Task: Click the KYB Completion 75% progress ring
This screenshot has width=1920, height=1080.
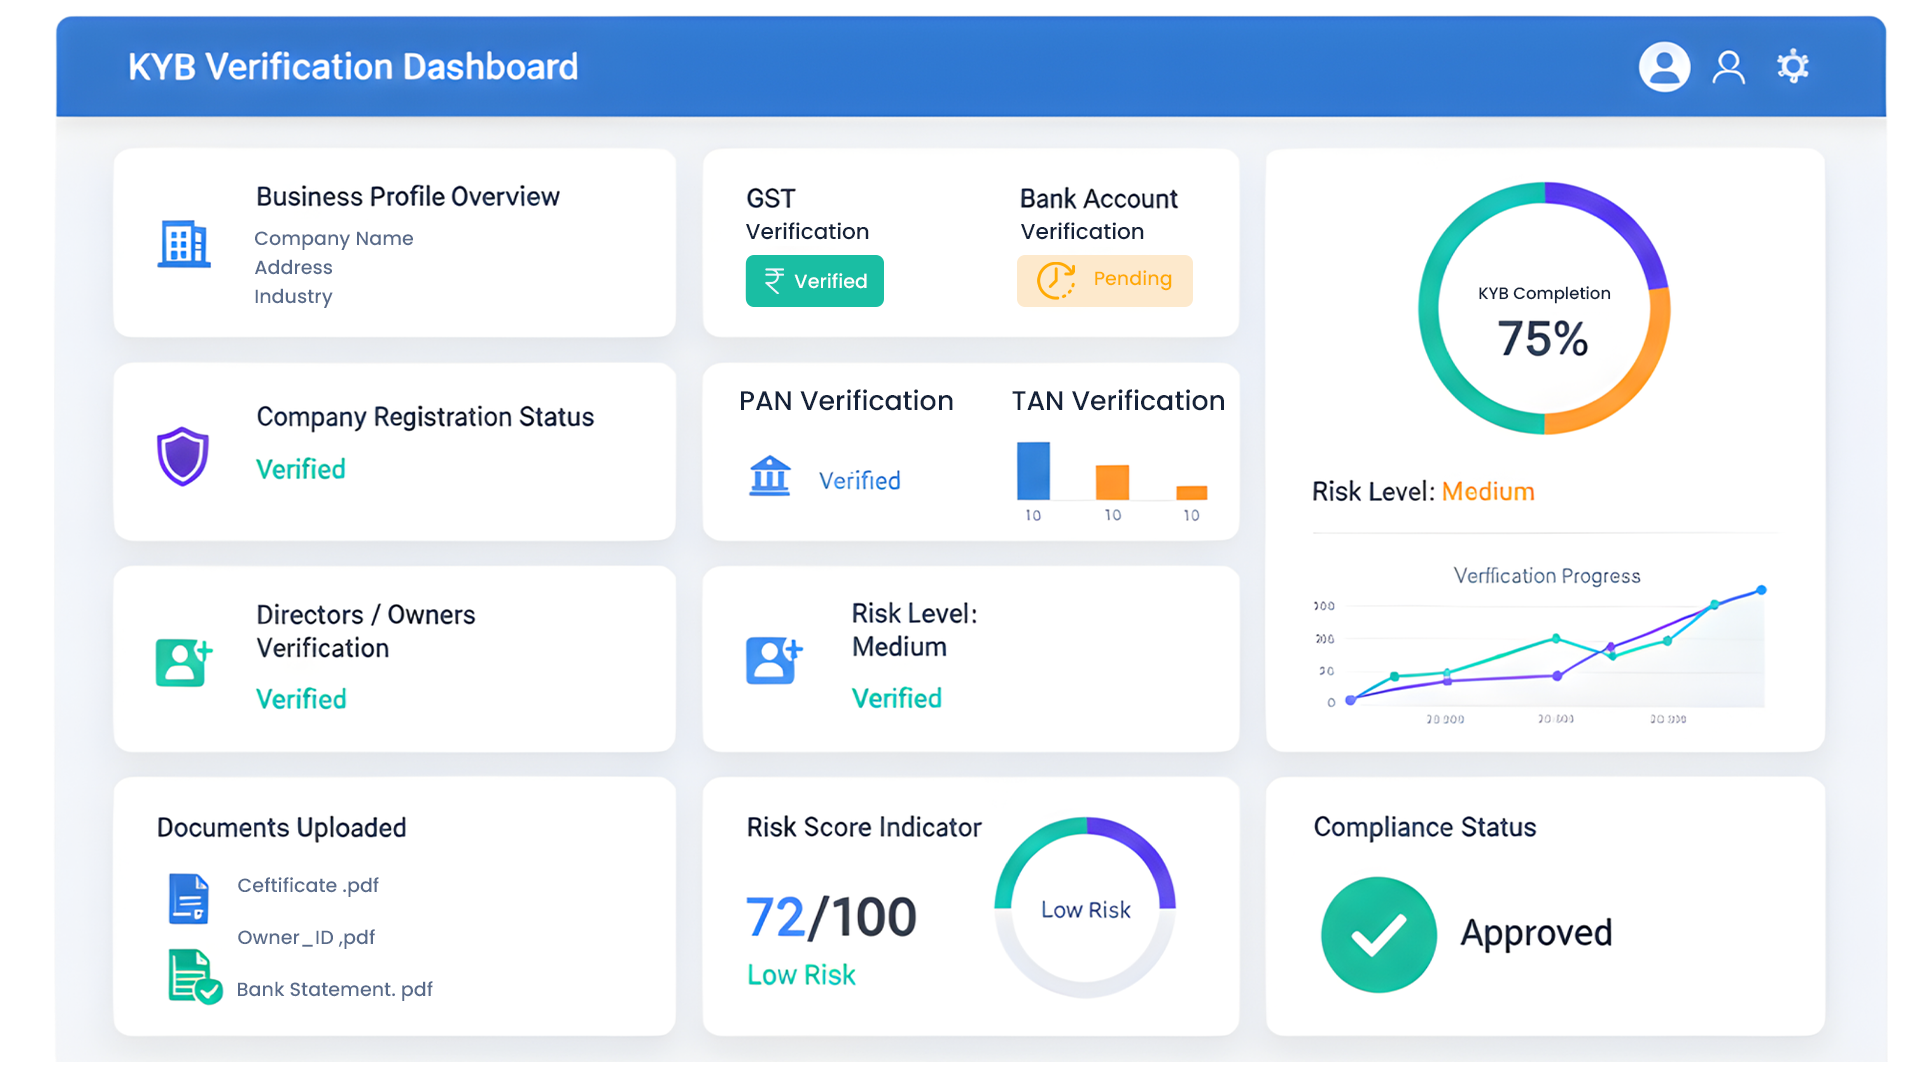Action: 1544,310
